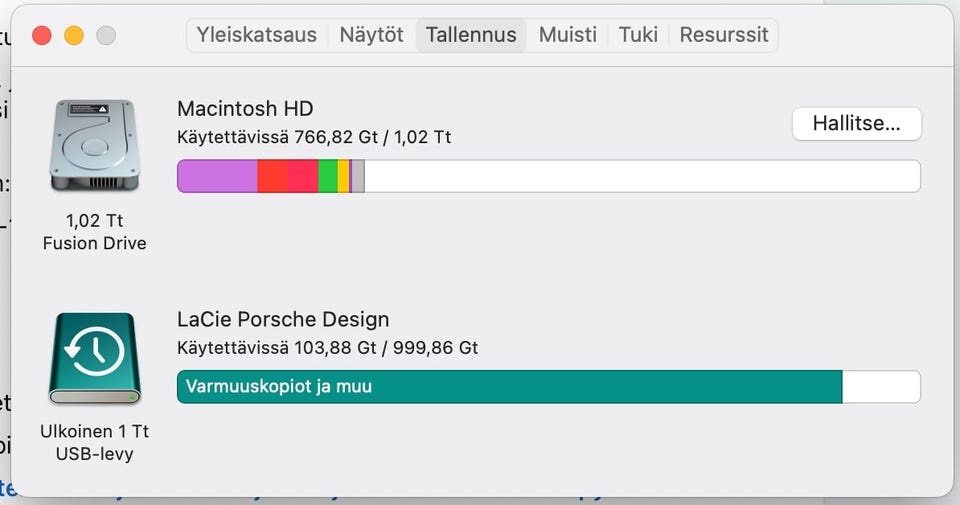Minimize the window with the yellow button

click(x=74, y=36)
